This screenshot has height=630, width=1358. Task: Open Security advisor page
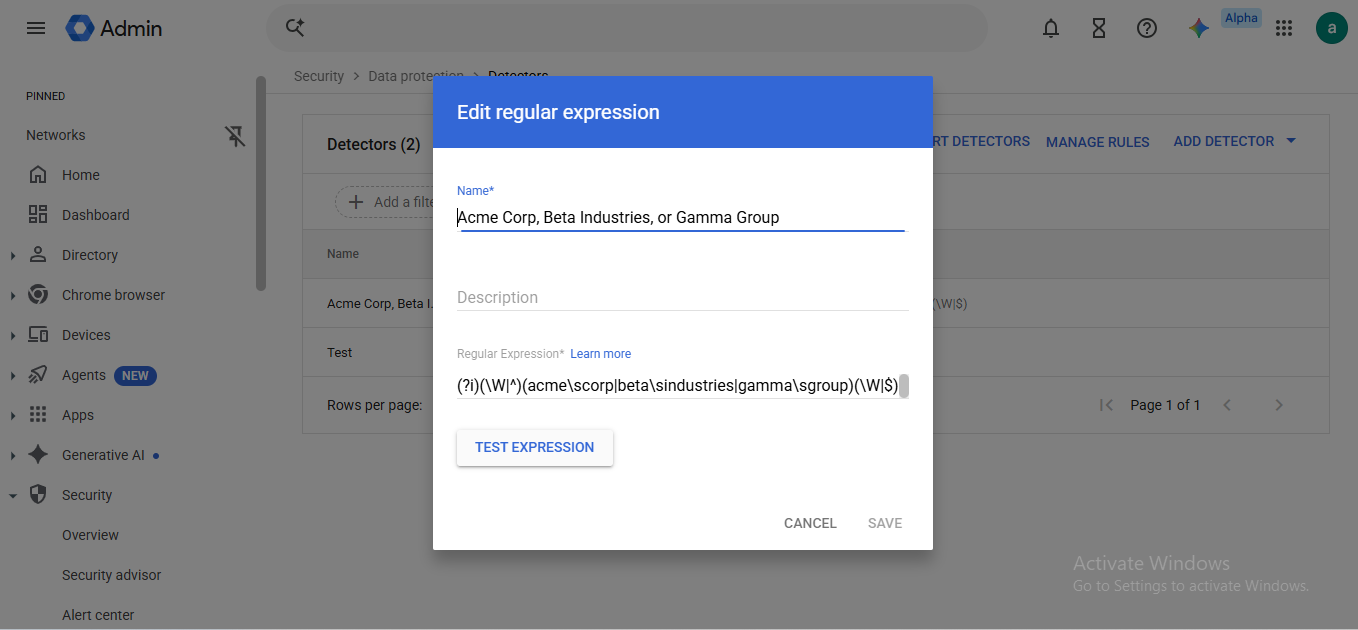(111, 575)
